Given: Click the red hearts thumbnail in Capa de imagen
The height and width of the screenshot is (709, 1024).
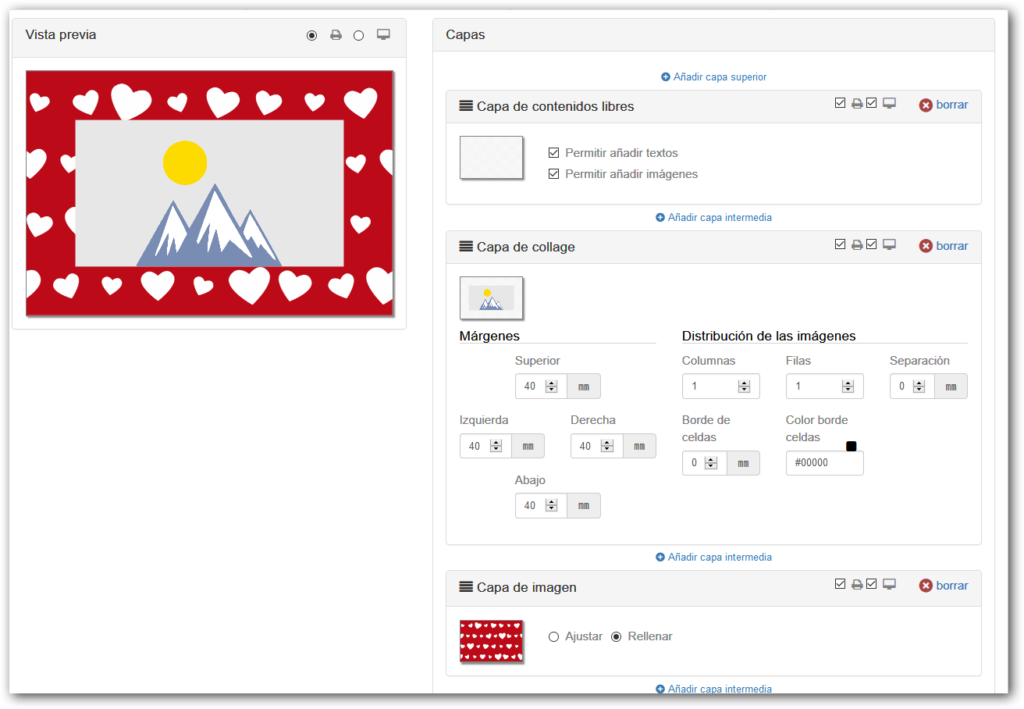Looking at the screenshot, I should (x=491, y=641).
